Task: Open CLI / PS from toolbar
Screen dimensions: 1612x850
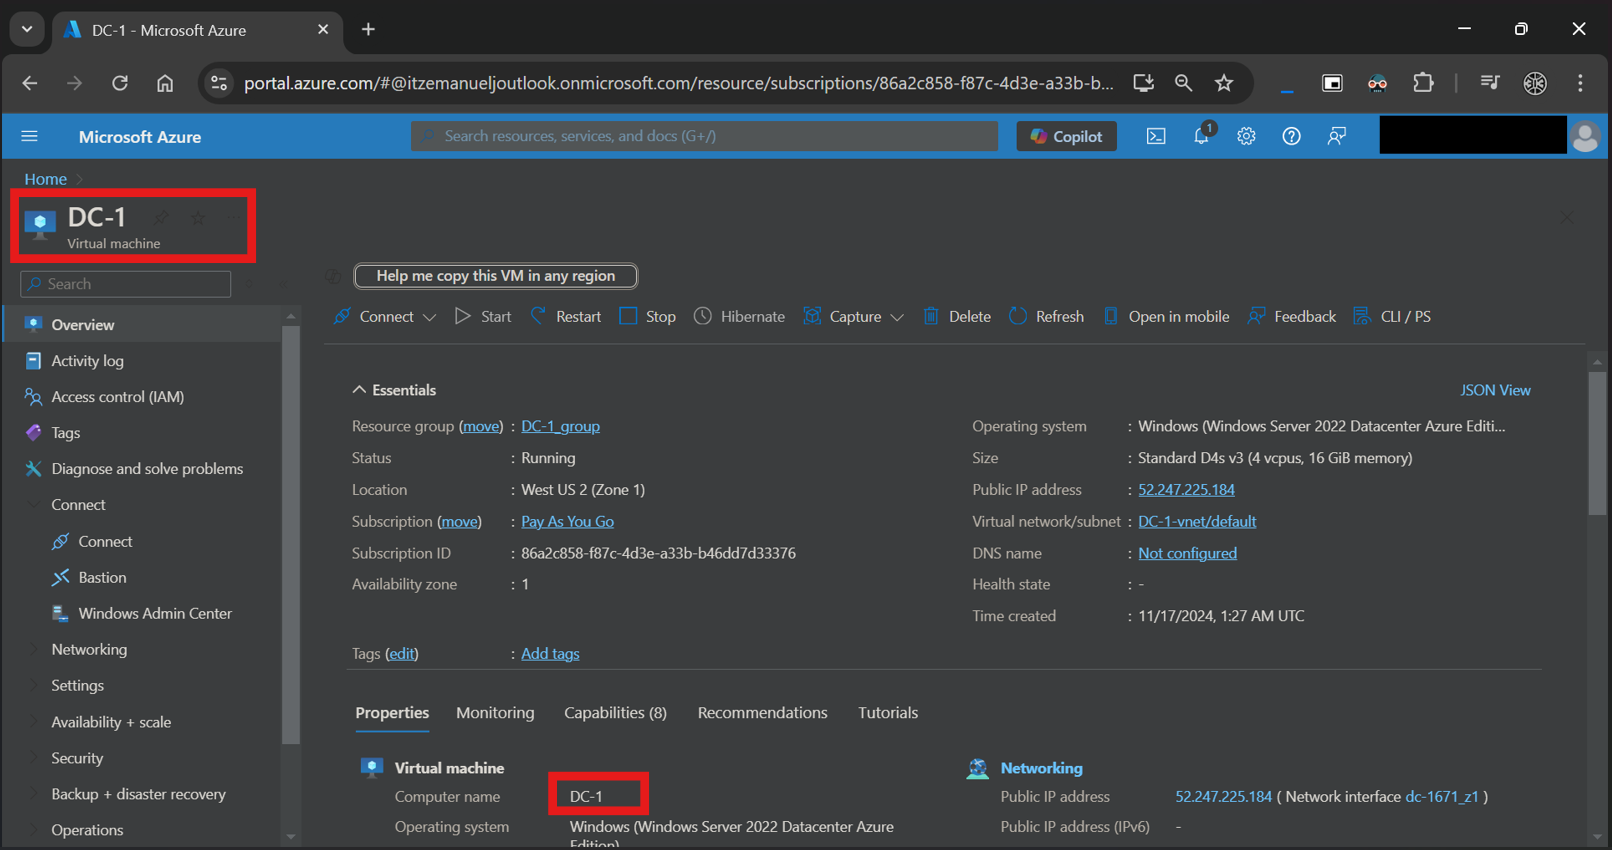Action: click(x=1392, y=316)
